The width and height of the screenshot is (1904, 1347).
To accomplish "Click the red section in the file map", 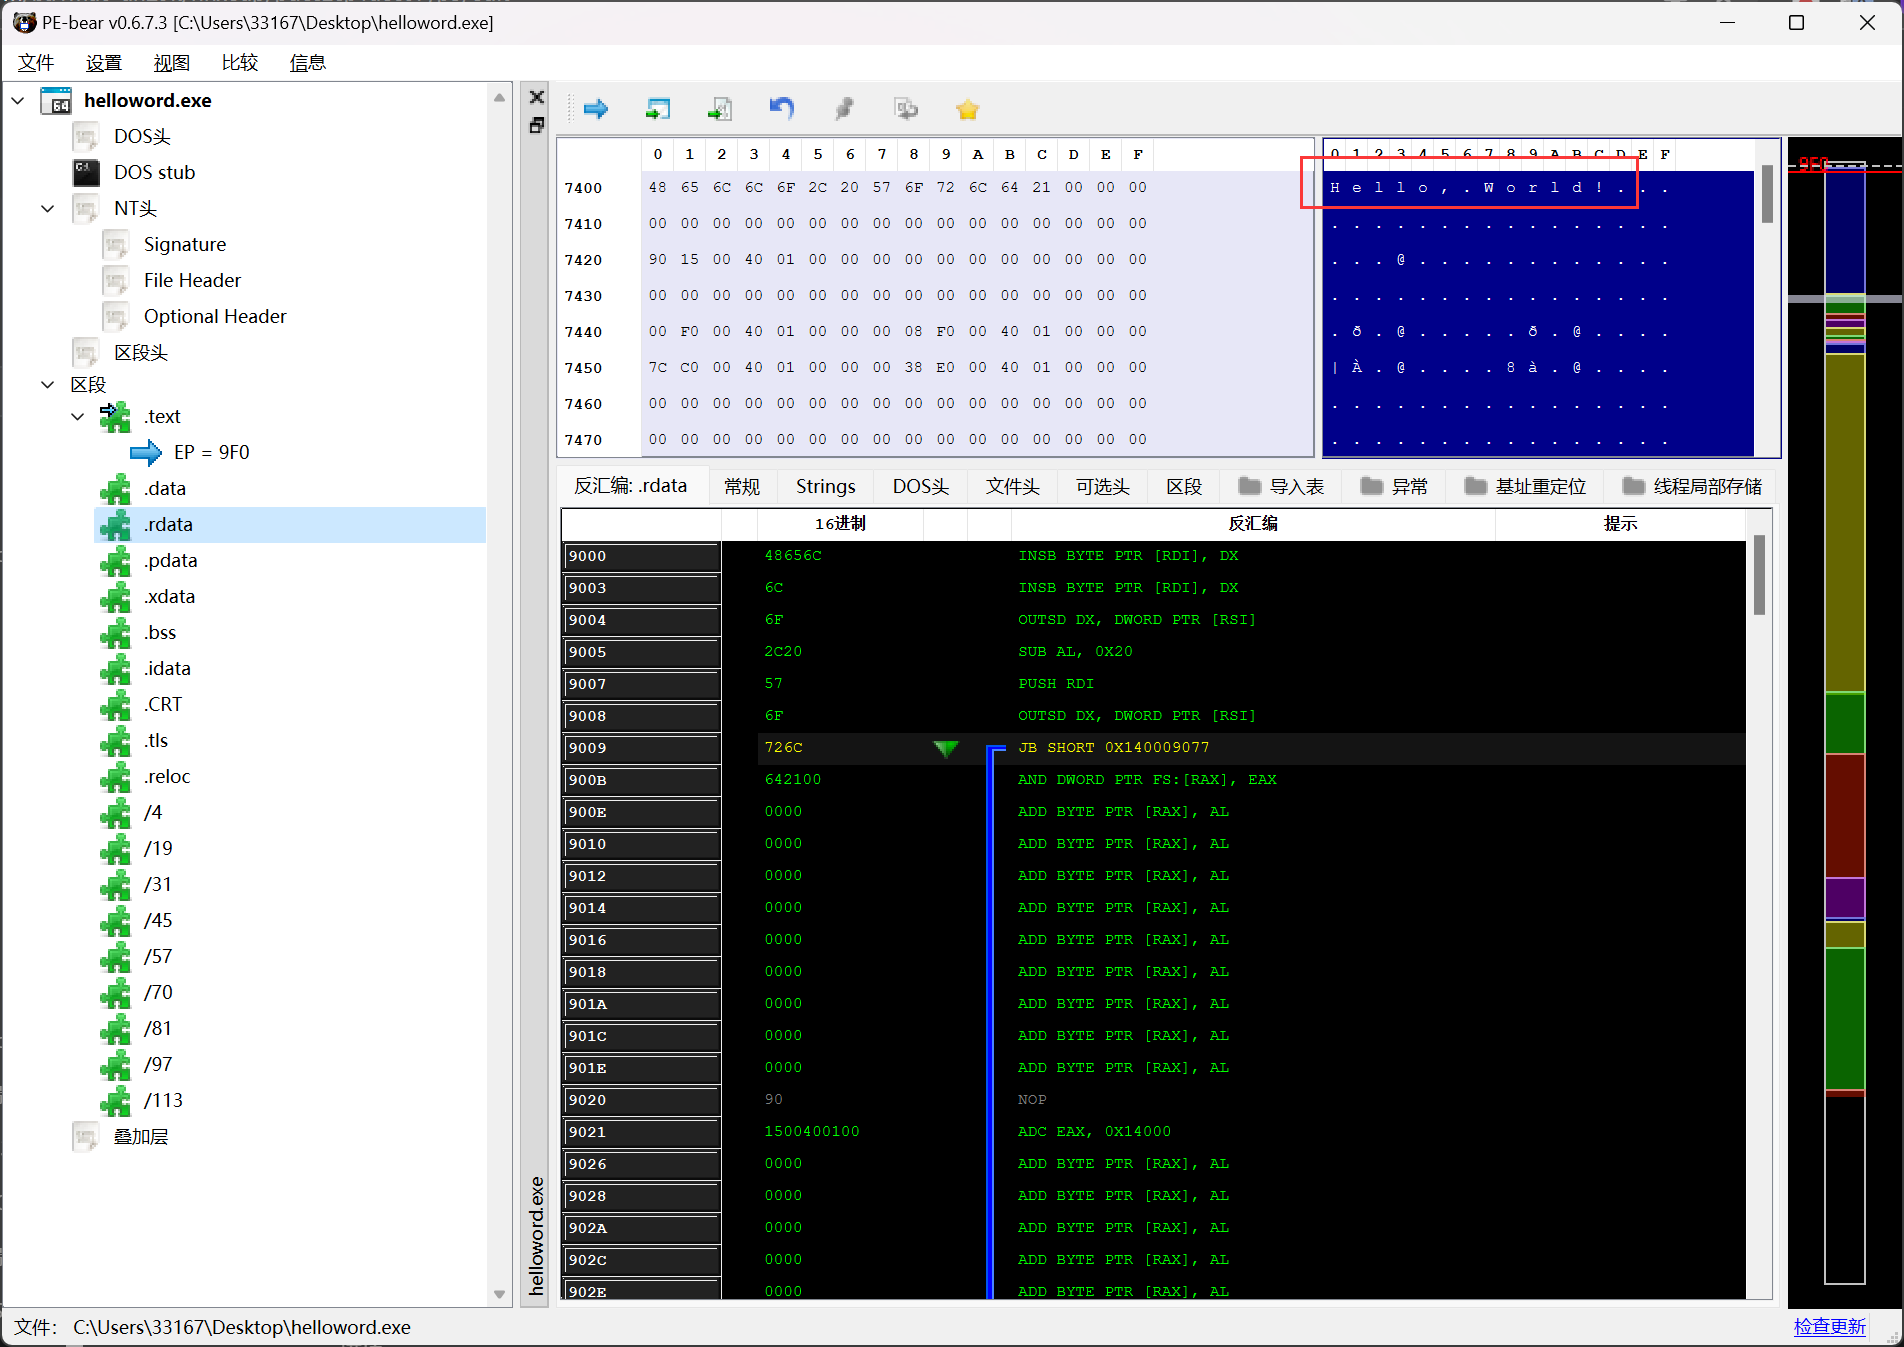I will (1844, 815).
